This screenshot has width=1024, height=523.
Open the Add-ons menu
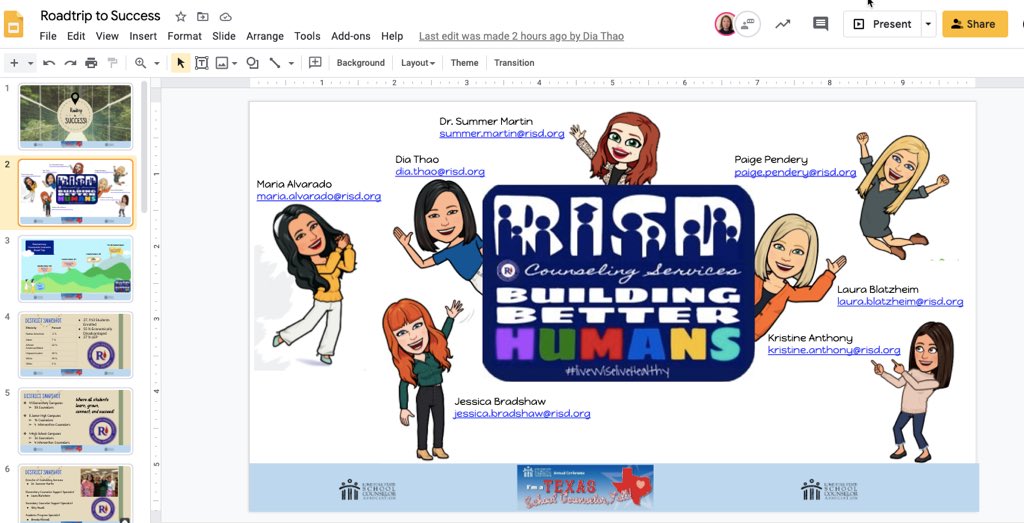[351, 37]
